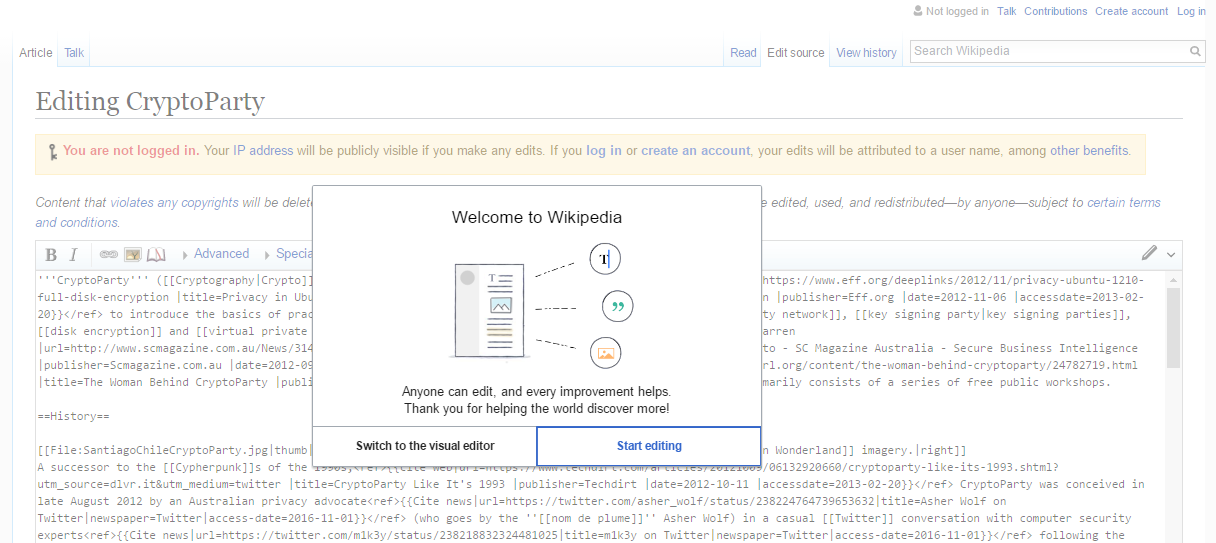The height and width of the screenshot is (543, 1216).
Task: Follow 'create an account' link in the warning
Action: click(696, 151)
